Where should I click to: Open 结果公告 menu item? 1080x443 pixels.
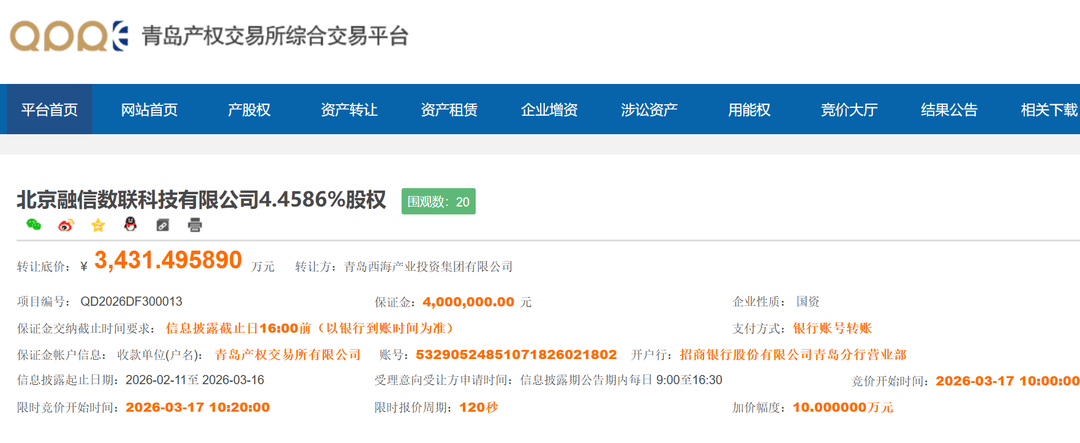(949, 110)
